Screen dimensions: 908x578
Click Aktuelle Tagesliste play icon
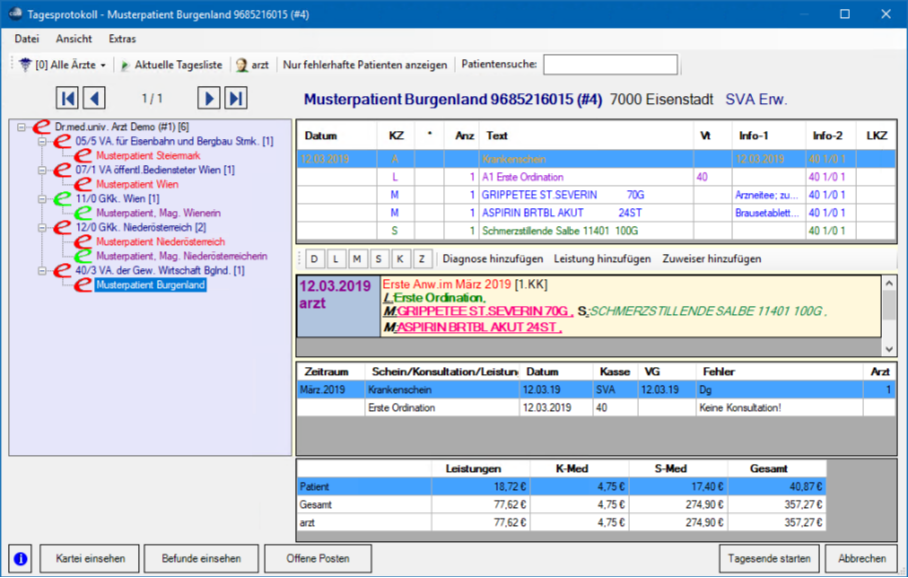[125, 65]
